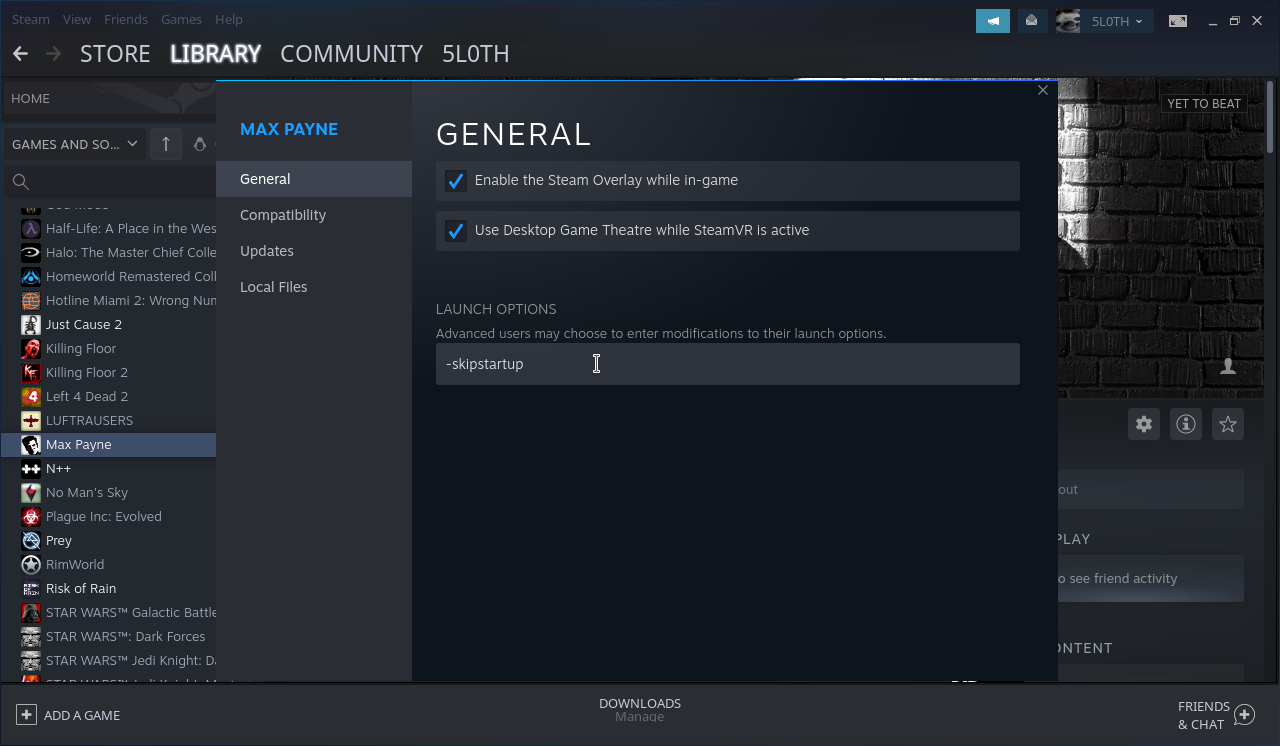
Task: Click the Plague Inc: Evolved icon
Action: point(31,516)
